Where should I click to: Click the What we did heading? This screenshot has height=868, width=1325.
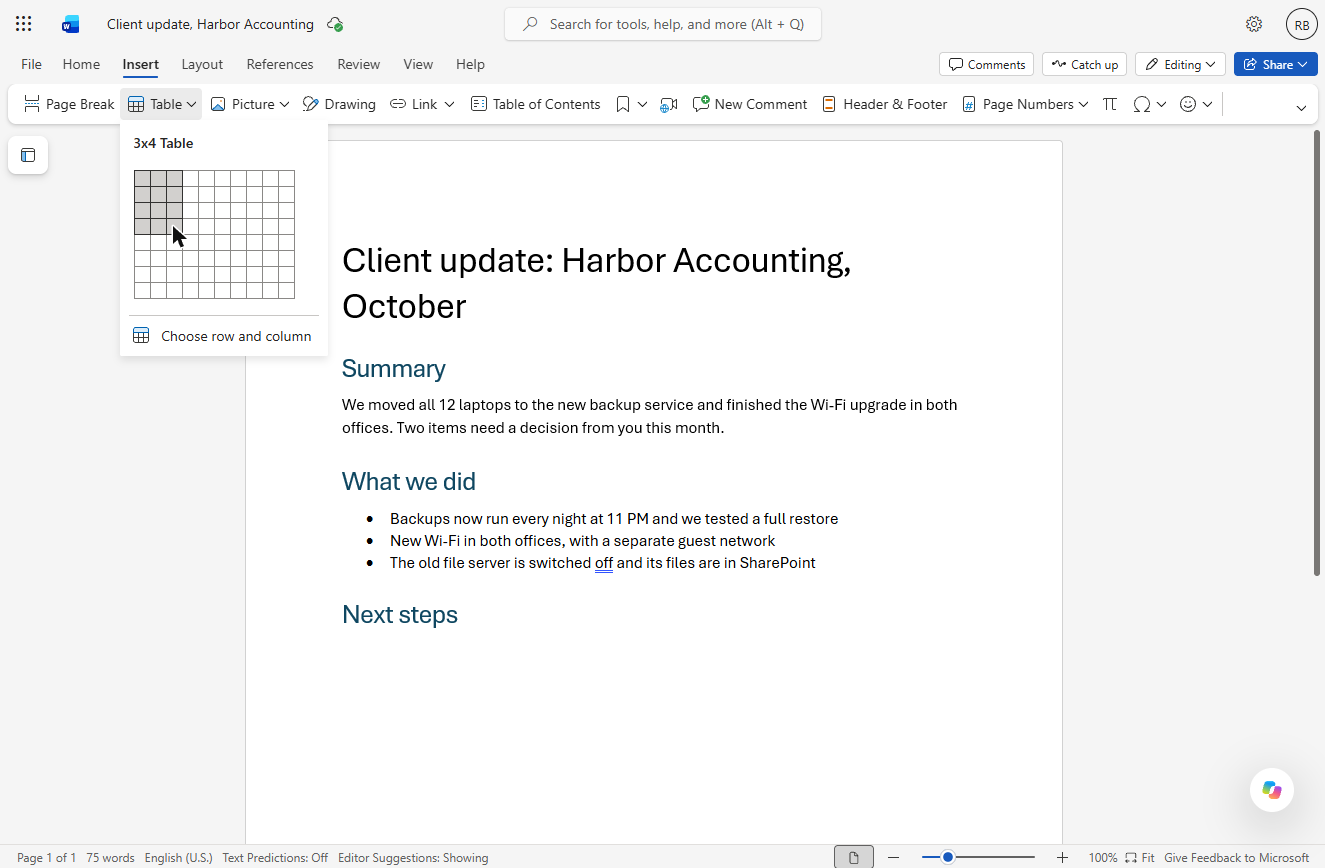pos(409,481)
